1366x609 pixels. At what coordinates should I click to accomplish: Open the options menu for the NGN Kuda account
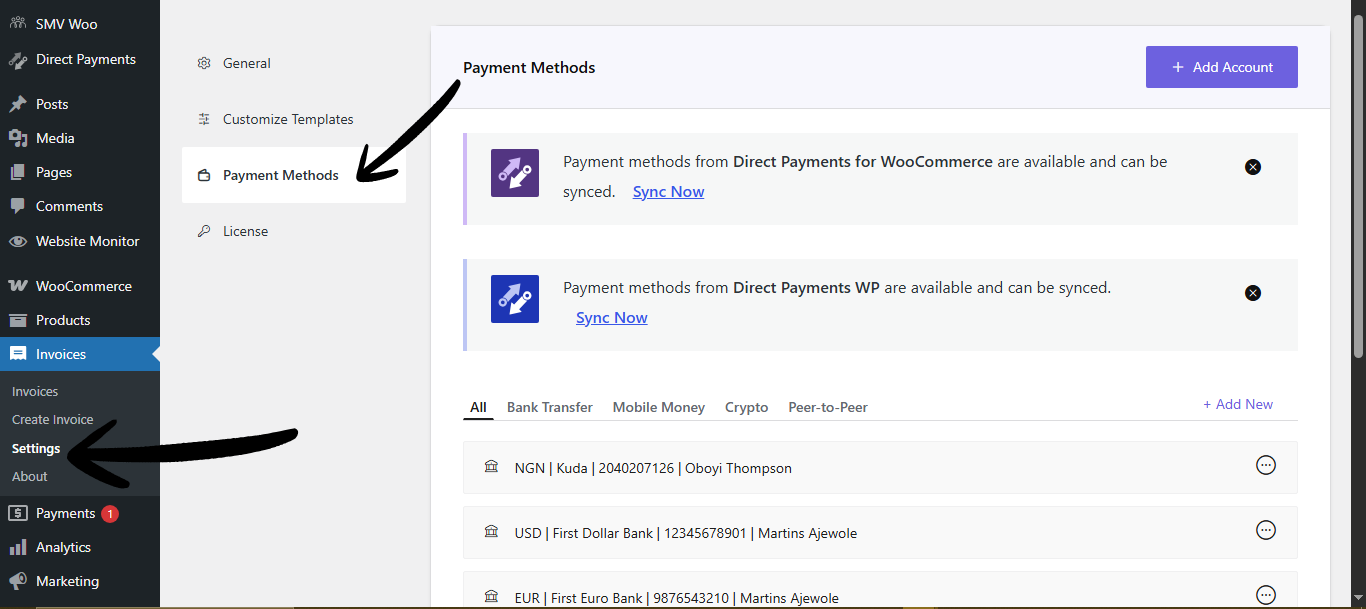pos(1266,465)
